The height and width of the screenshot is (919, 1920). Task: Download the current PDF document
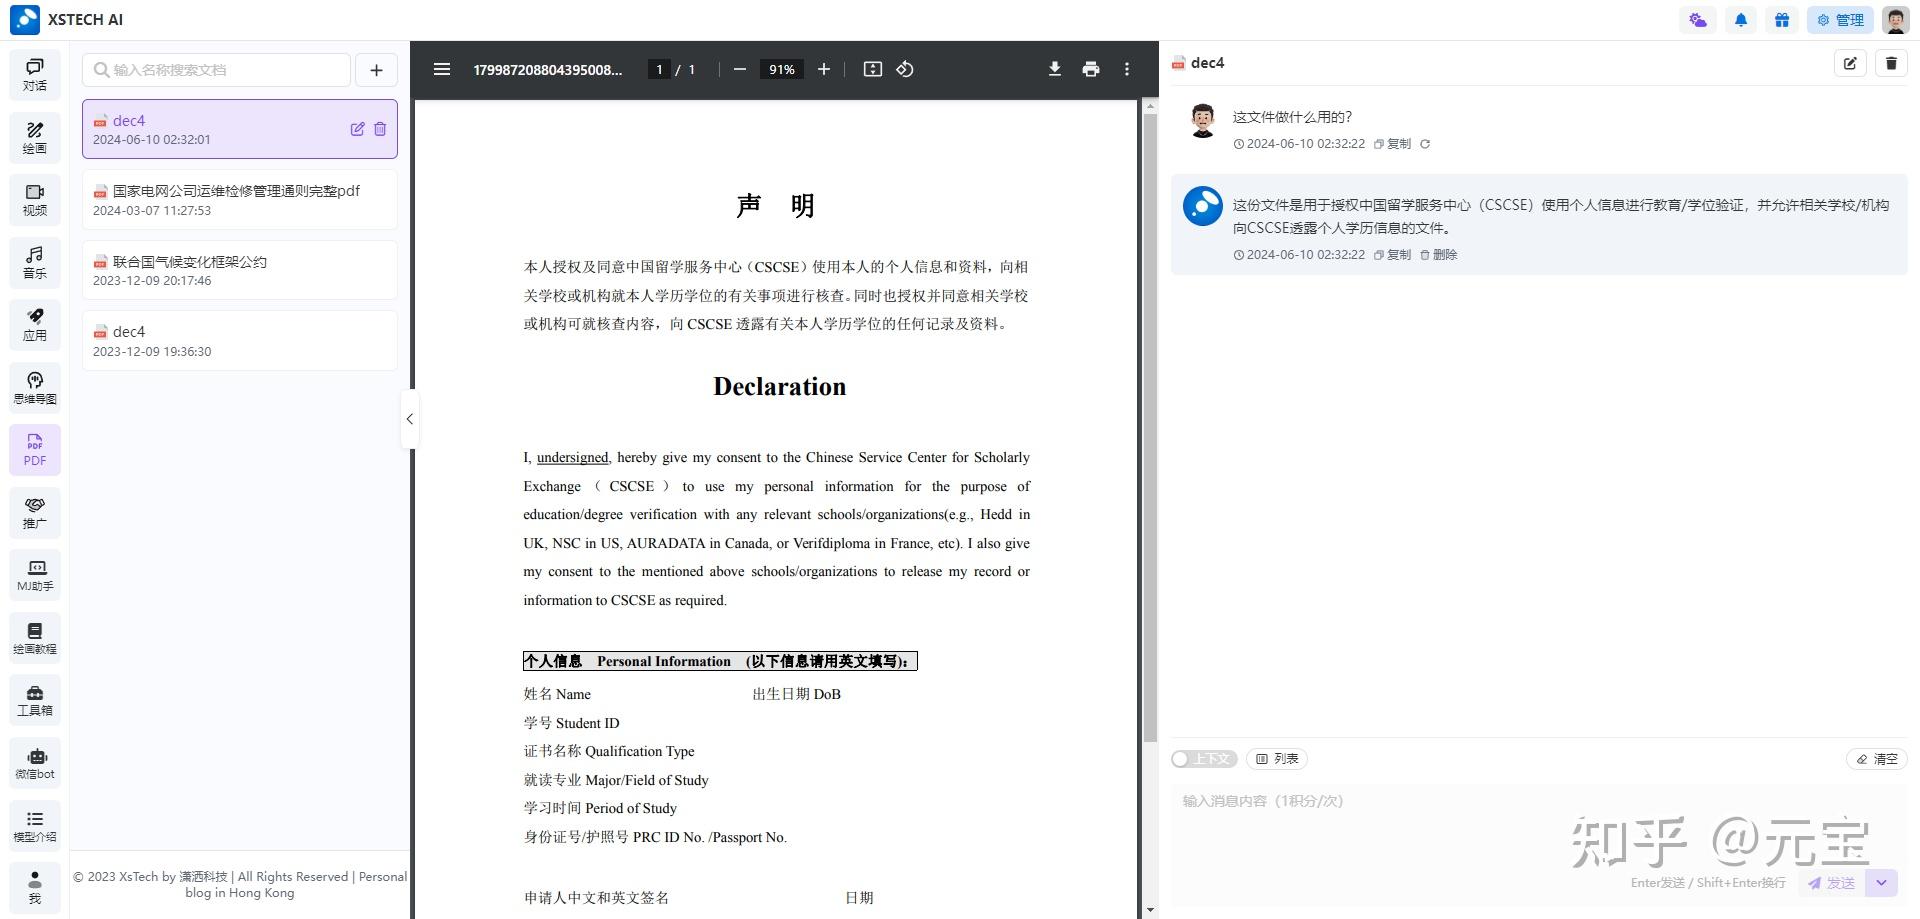coord(1054,69)
